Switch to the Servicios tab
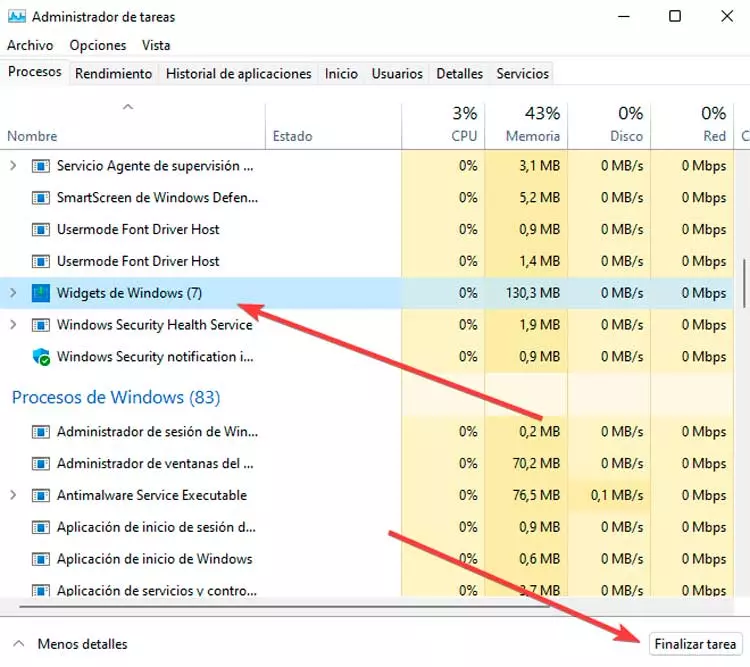Image resolution: width=750 pixels, height=667 pixels. click(x=522, y=74)
